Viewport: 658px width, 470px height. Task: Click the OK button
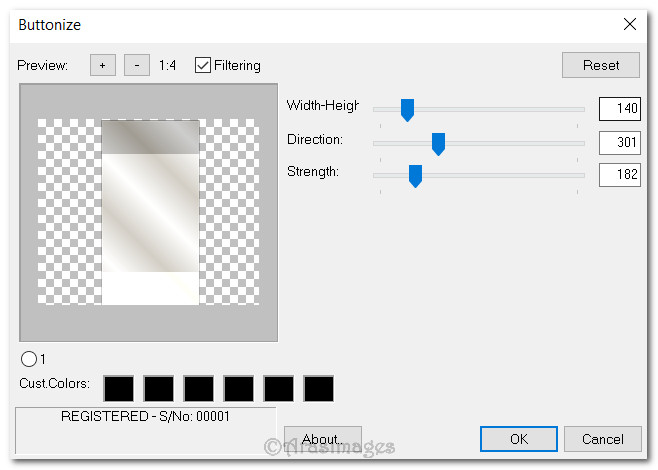(518, 439)
